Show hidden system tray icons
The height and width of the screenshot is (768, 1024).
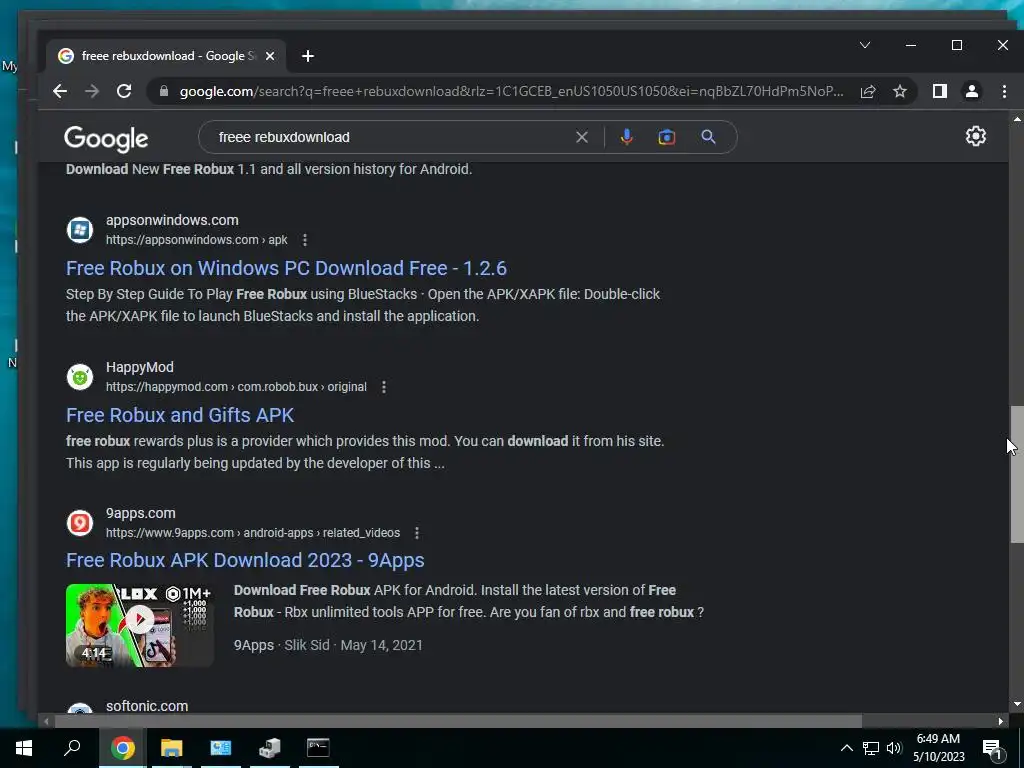click(846, 748)
